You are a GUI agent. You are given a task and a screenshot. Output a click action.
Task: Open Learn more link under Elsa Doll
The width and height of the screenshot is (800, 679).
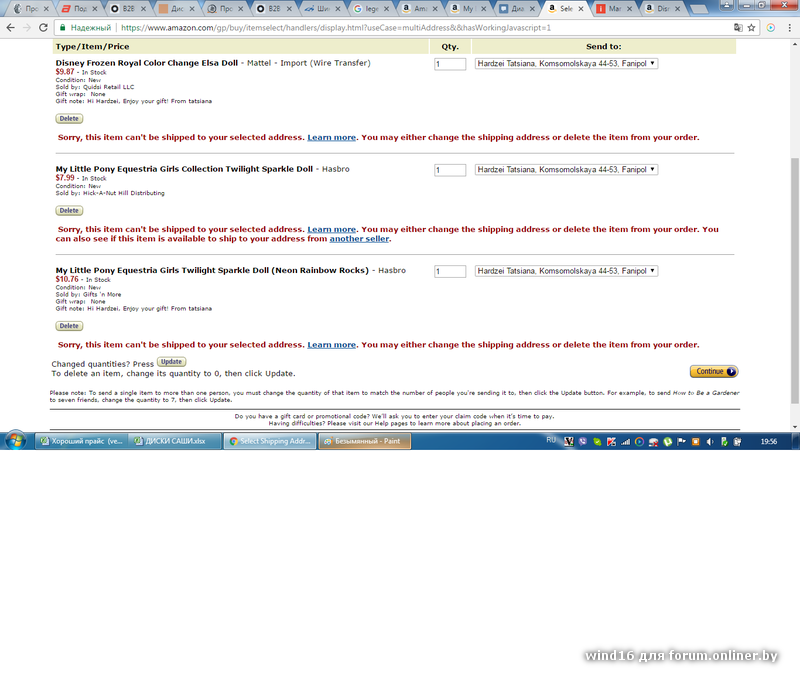pyautogui.click(x=332, y=137)
